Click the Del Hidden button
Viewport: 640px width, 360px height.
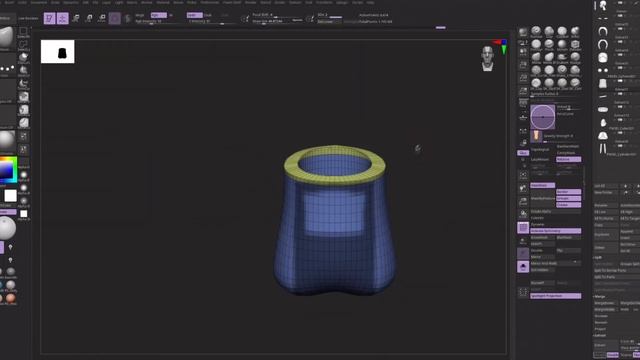[542, 270]
